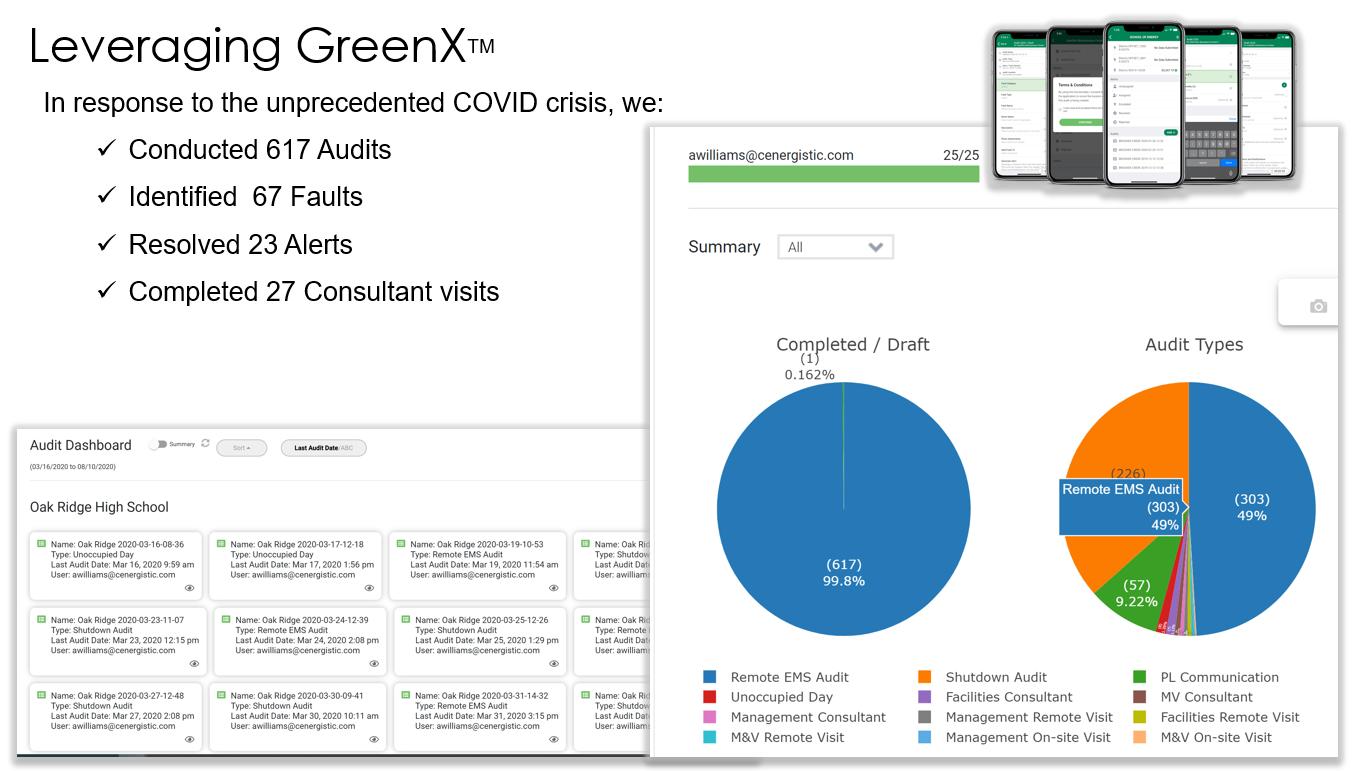This screenshot has height=771, width=1353.
Task: Click the Leveraging GreenX slide title
Action: [x=262, y=46]
